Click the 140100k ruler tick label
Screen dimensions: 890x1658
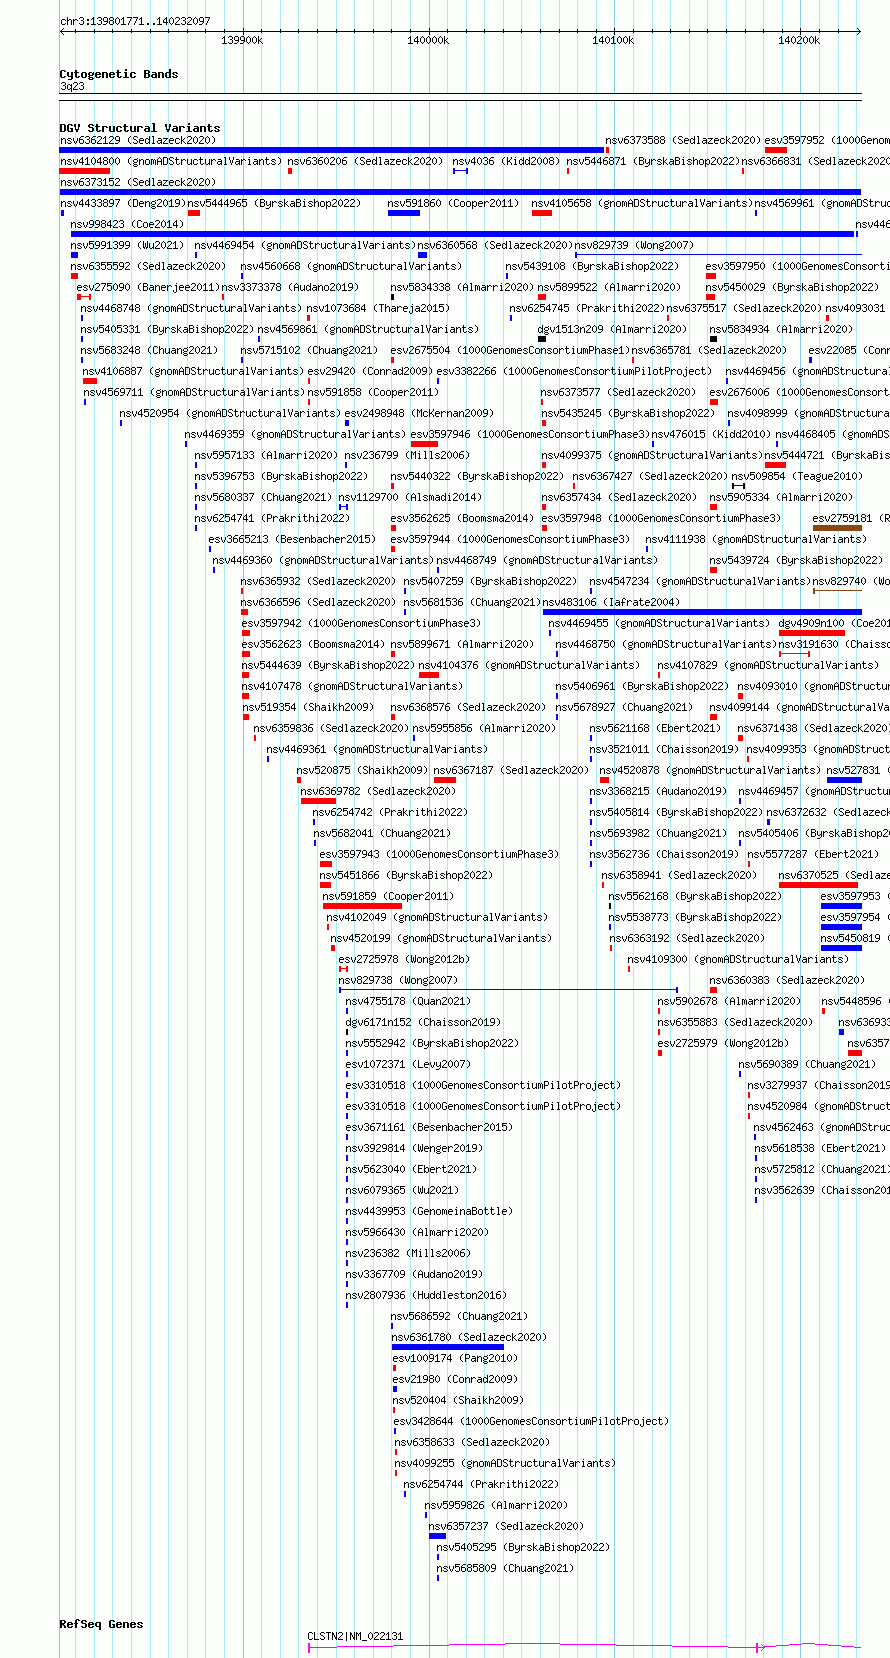613,40
